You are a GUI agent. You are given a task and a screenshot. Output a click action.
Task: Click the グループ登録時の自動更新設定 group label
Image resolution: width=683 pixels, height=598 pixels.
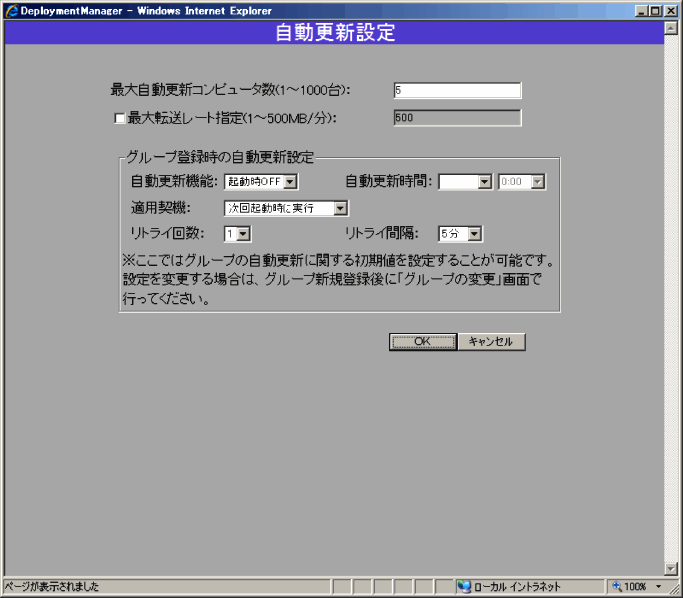[220, 157]
